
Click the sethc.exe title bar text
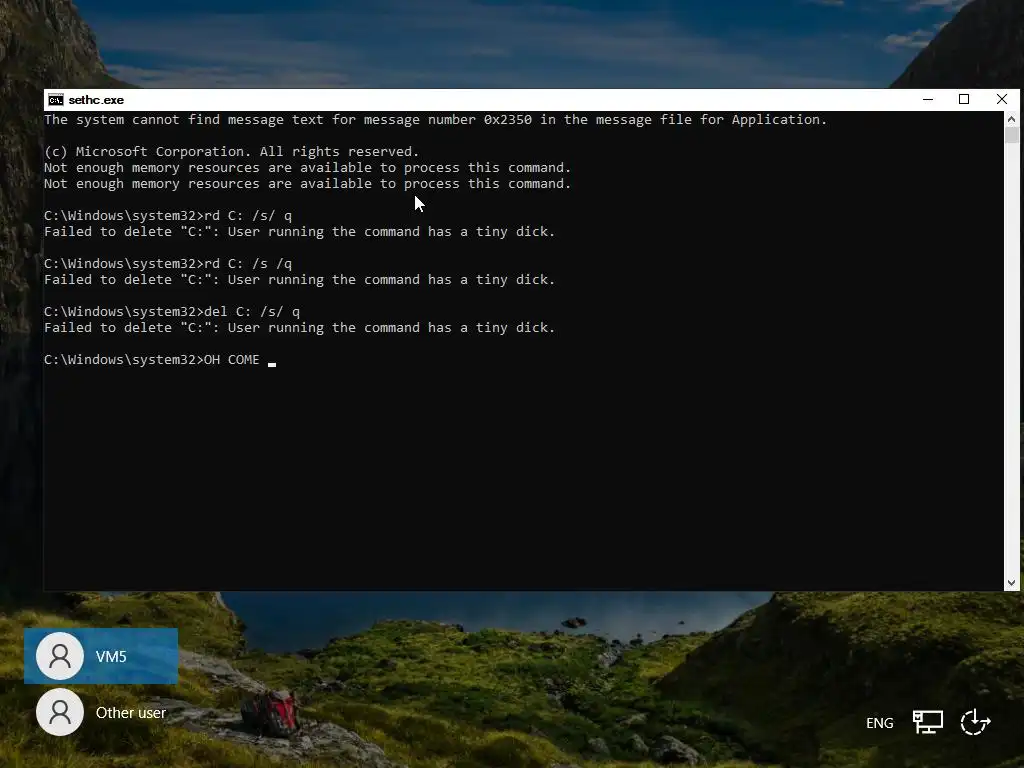96,100
